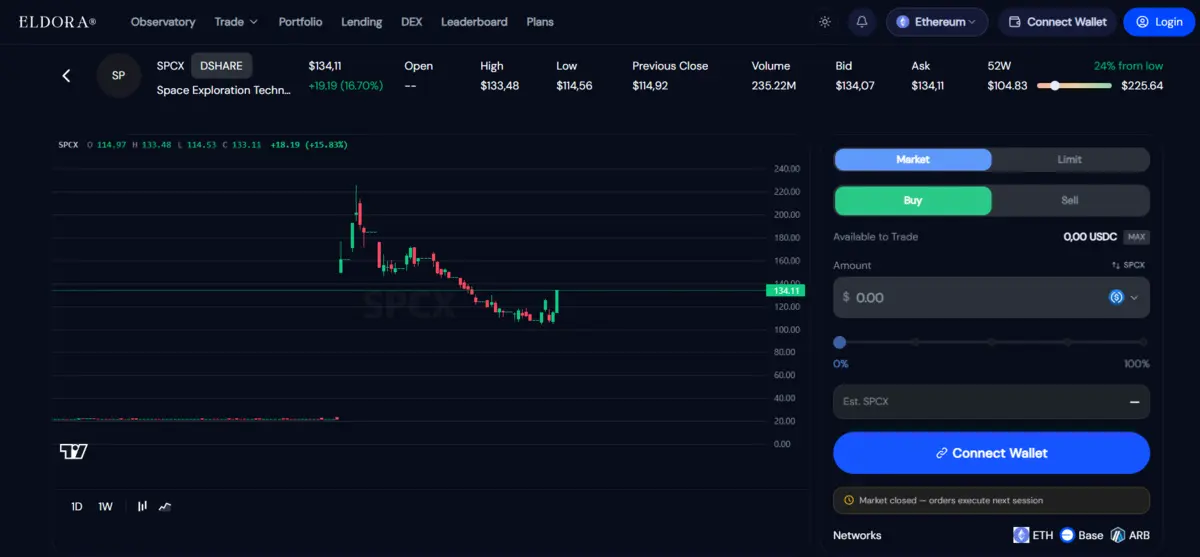Screen dimensions: 1200x557
Task: Click the 'Market closed' notice banner
Action: point(991,500)
